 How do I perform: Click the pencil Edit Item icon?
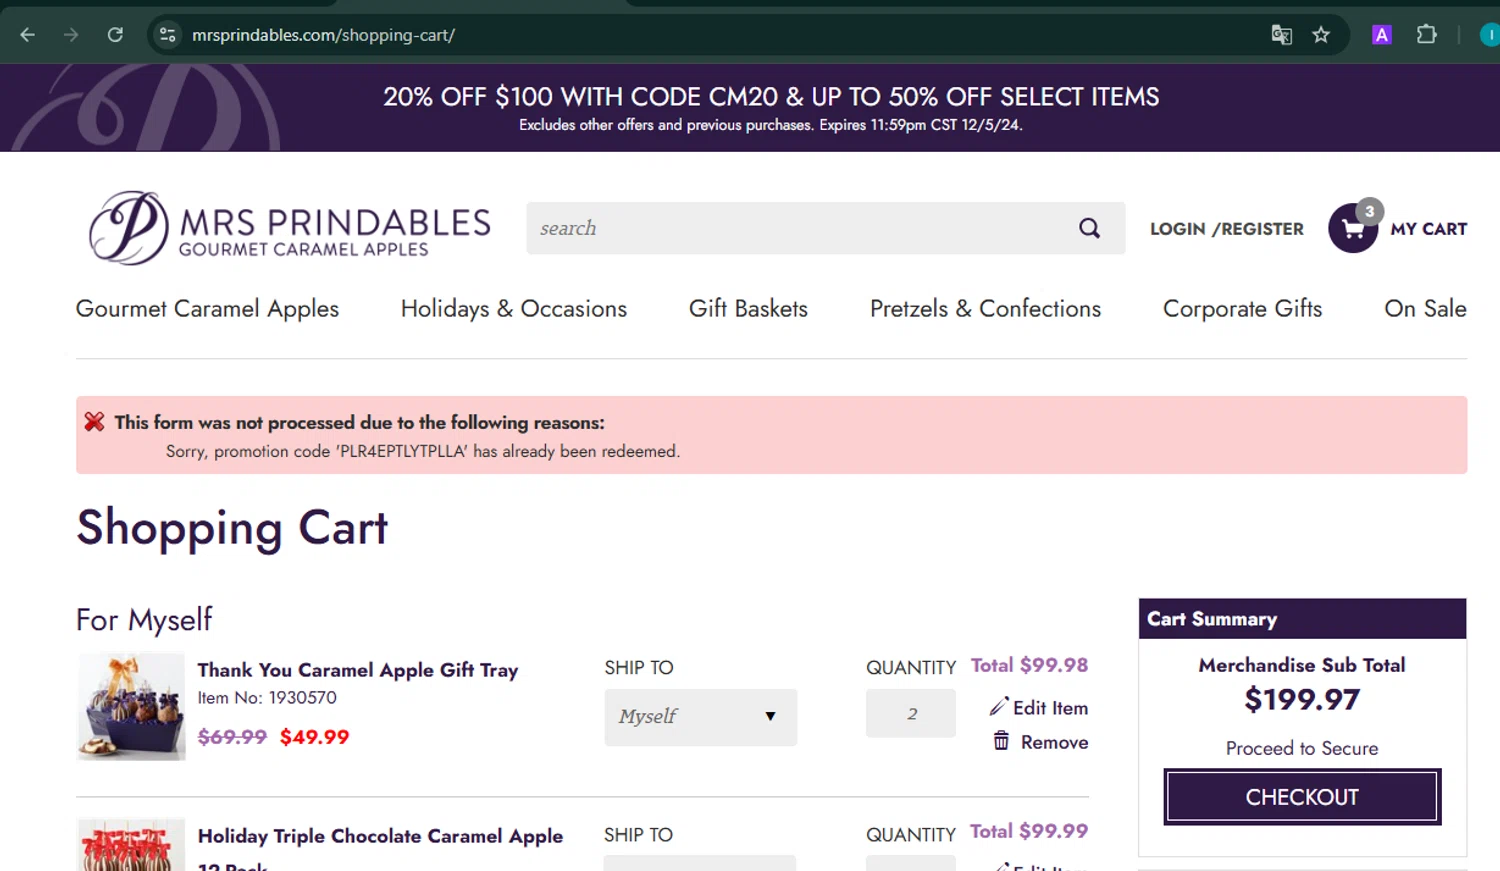[x=999, y=707]
